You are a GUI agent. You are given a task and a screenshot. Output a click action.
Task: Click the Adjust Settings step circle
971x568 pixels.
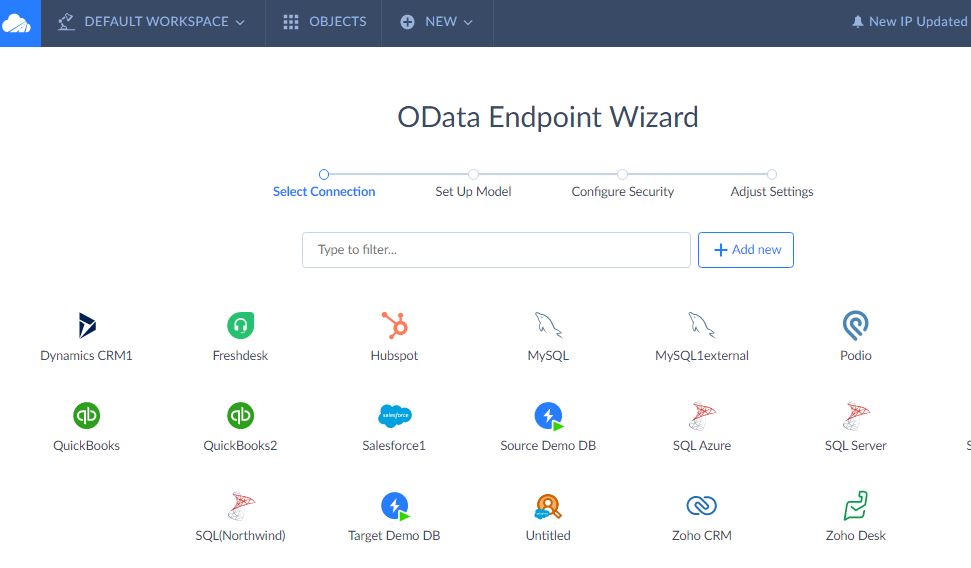[772, 175]
